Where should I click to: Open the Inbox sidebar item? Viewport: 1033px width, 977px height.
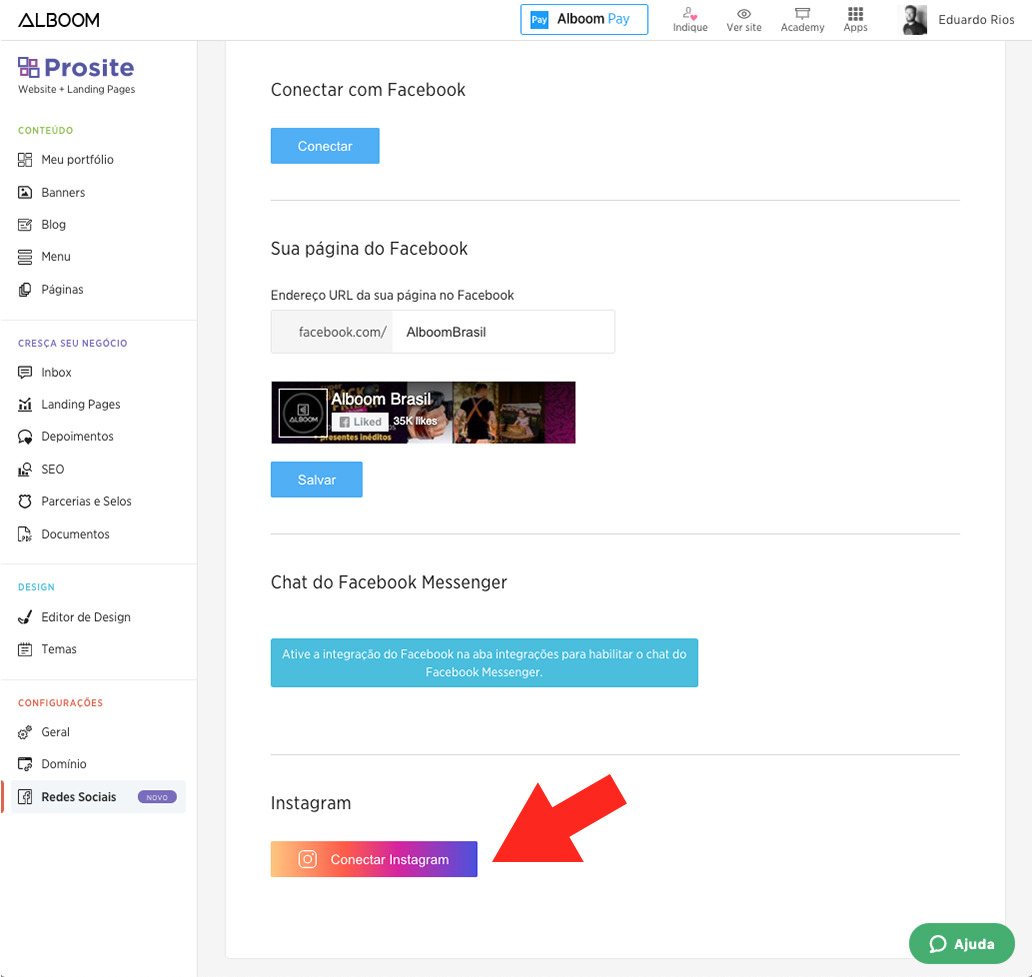pyautogui.click(x=56, y=372)
